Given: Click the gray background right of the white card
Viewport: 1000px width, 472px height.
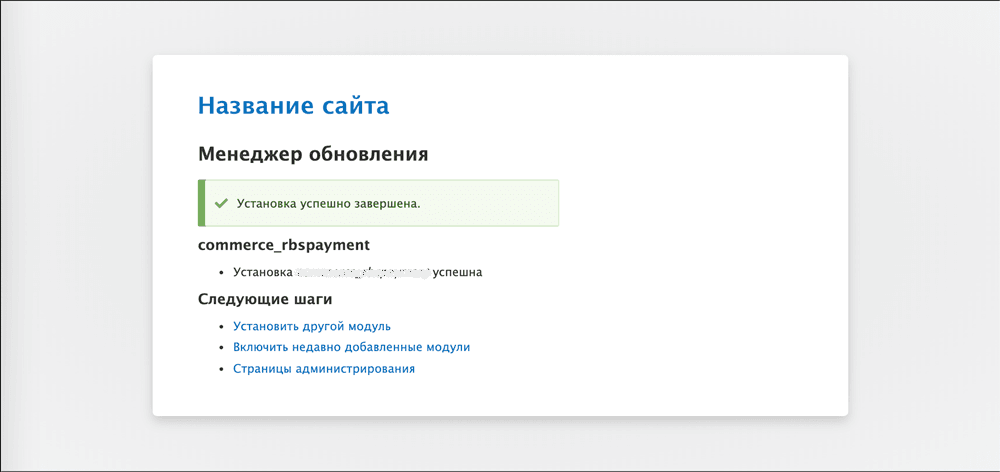Looking at the screenshot, I should (923, 236).
